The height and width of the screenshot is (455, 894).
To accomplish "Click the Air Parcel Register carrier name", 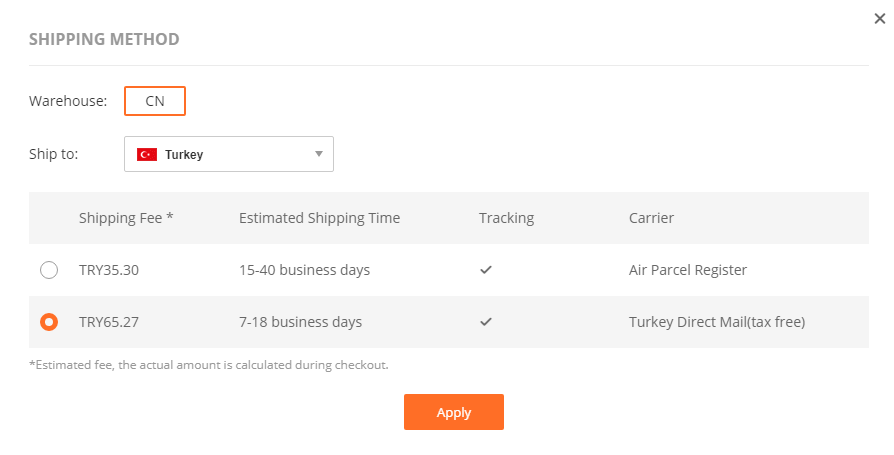I will pyautogui.click(x=688, y=270).
